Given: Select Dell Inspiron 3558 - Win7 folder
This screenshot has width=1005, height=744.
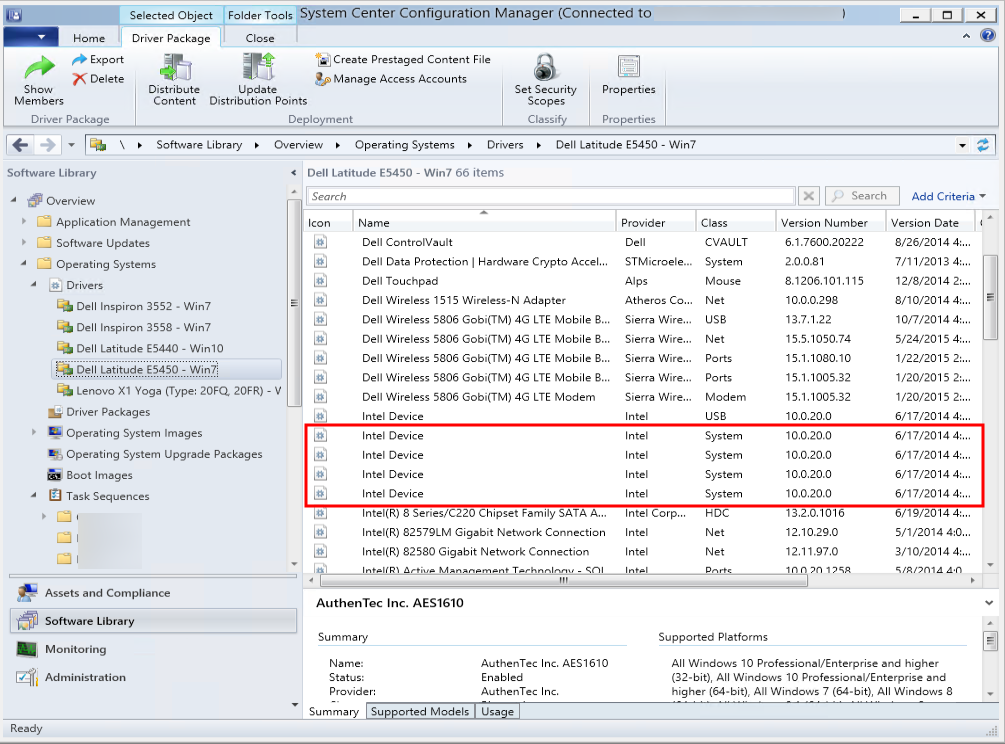Looking at the screenshot, I should (143, 327).
